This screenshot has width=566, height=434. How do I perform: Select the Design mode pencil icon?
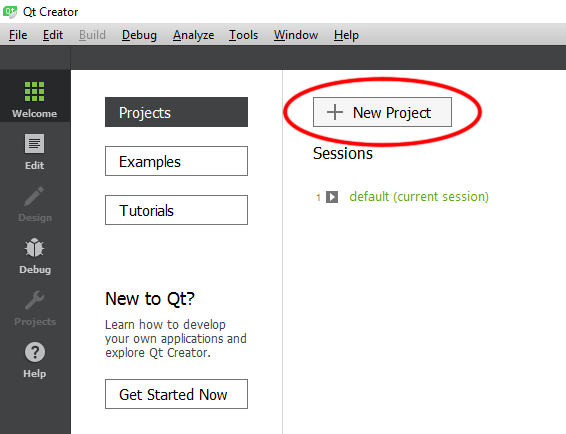(x=34, y=196)
